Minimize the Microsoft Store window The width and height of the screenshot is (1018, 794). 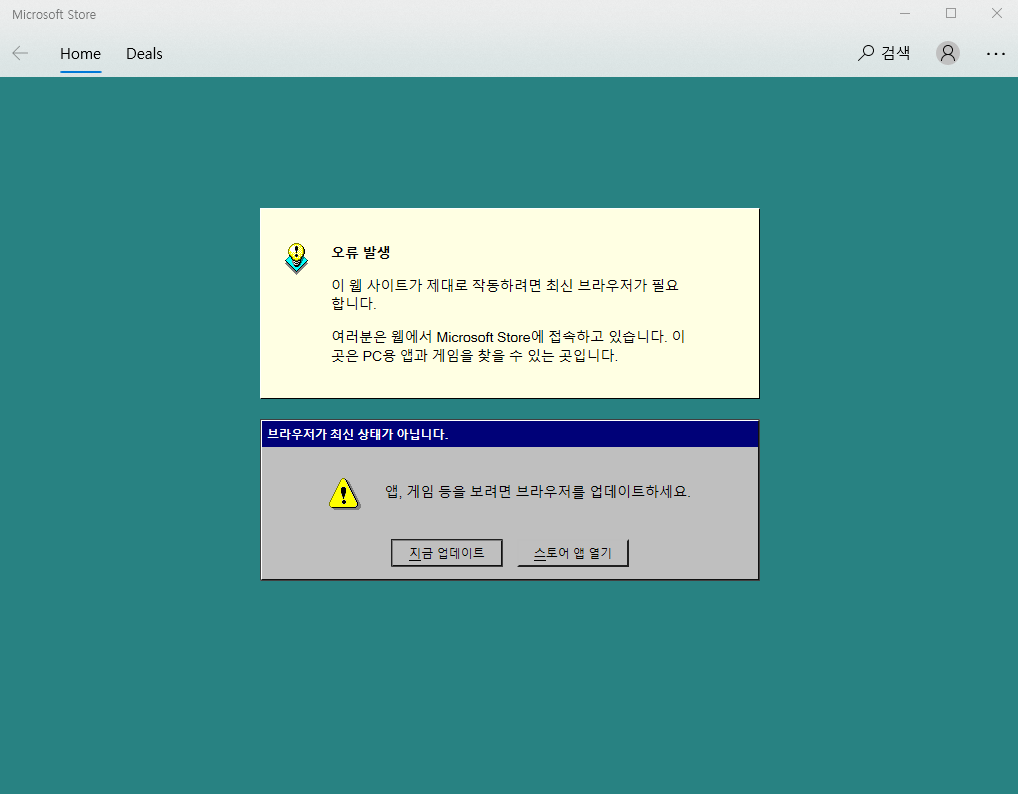[x=904, y=14]
